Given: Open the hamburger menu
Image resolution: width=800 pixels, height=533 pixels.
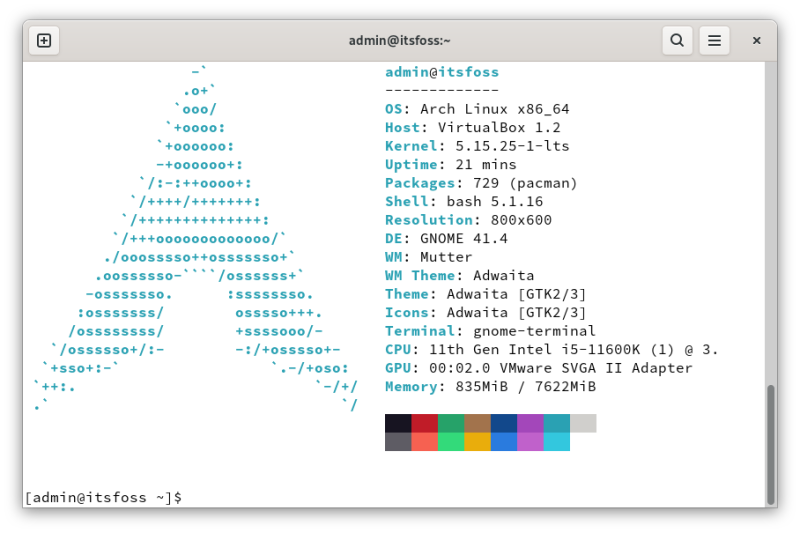Looking at the screenshot, I should tap(714, 40).
